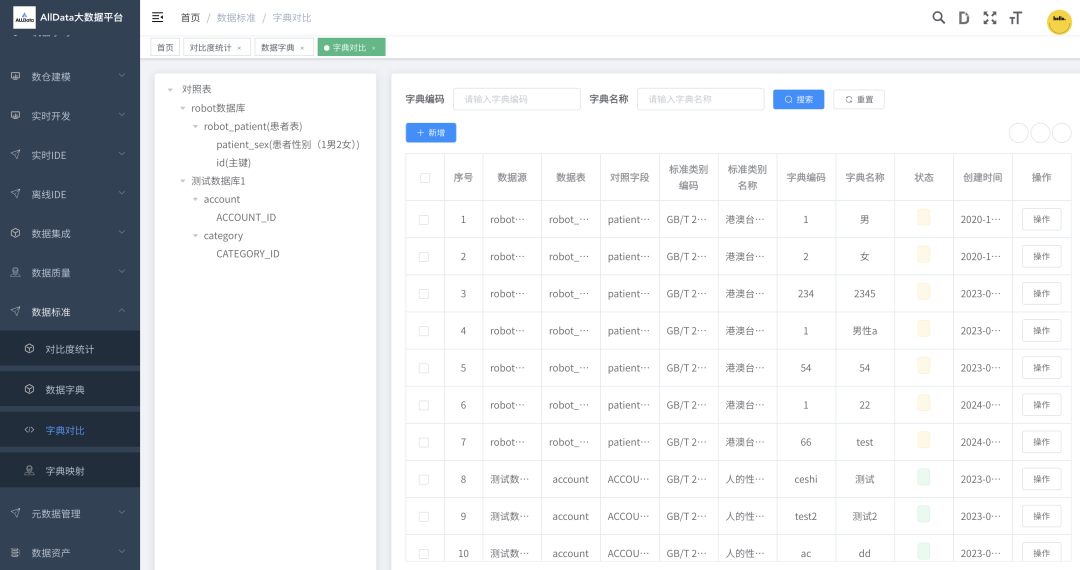Open the user avatar menu

click(1059, 22)
